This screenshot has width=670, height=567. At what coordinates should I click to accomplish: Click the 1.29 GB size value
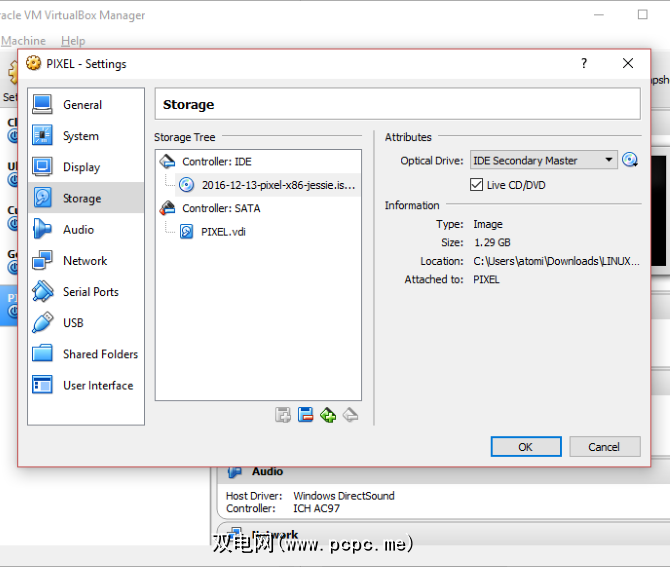pos(492,242)
